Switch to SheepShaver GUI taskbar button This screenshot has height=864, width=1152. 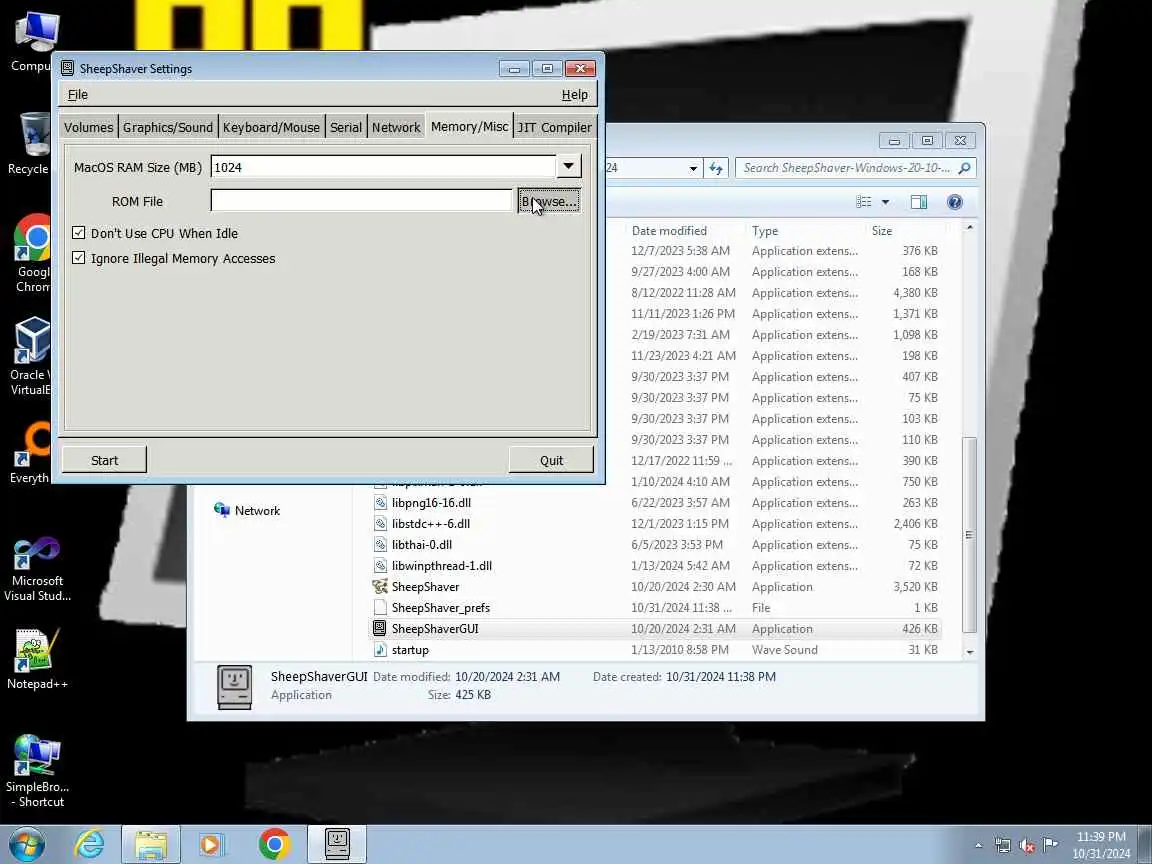click(x=336, y=844)
